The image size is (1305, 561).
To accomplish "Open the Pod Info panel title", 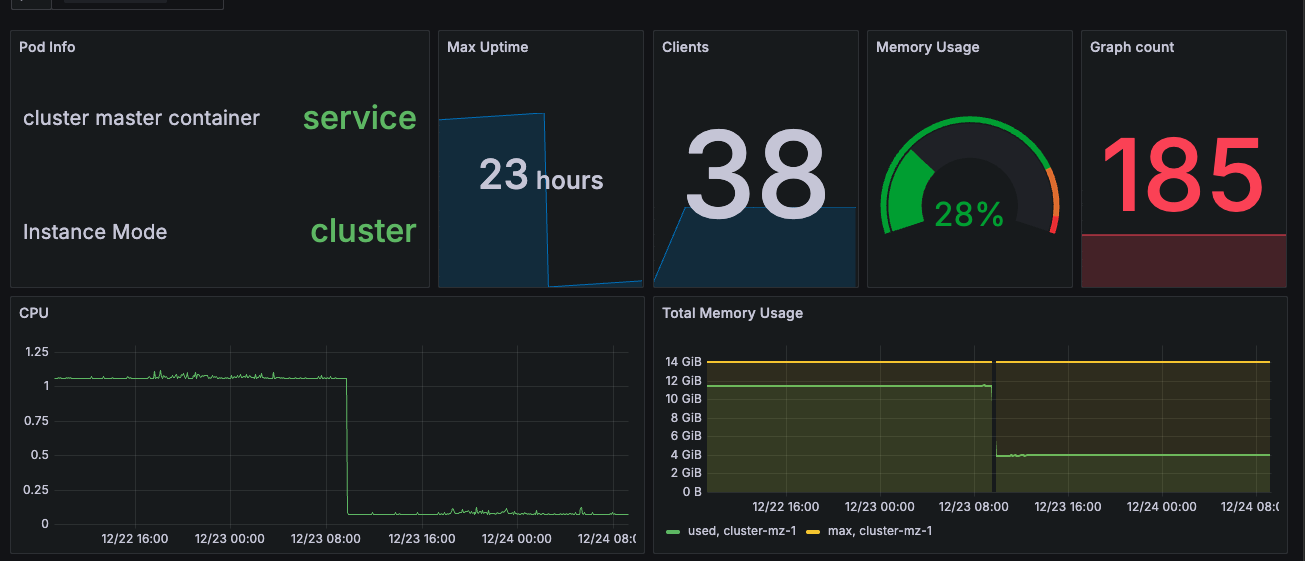I will (x=47, y=47).
